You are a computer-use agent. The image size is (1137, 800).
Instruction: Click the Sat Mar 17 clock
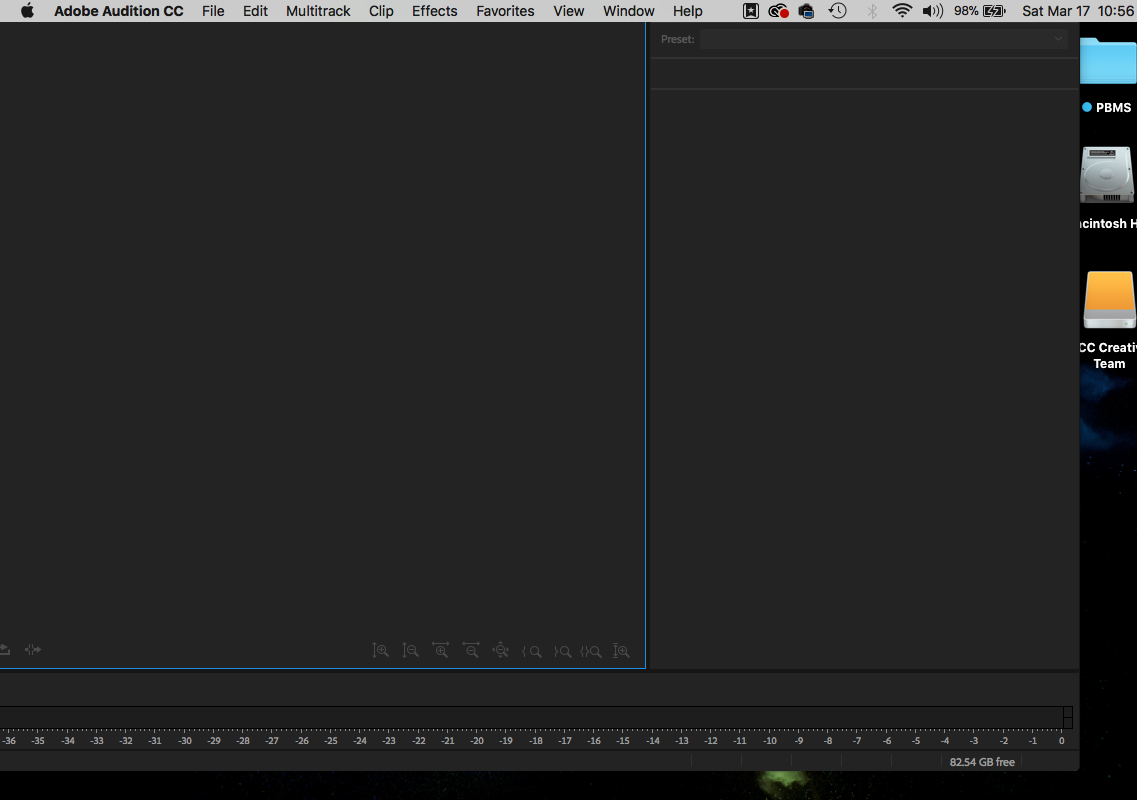pos(1078,11)
